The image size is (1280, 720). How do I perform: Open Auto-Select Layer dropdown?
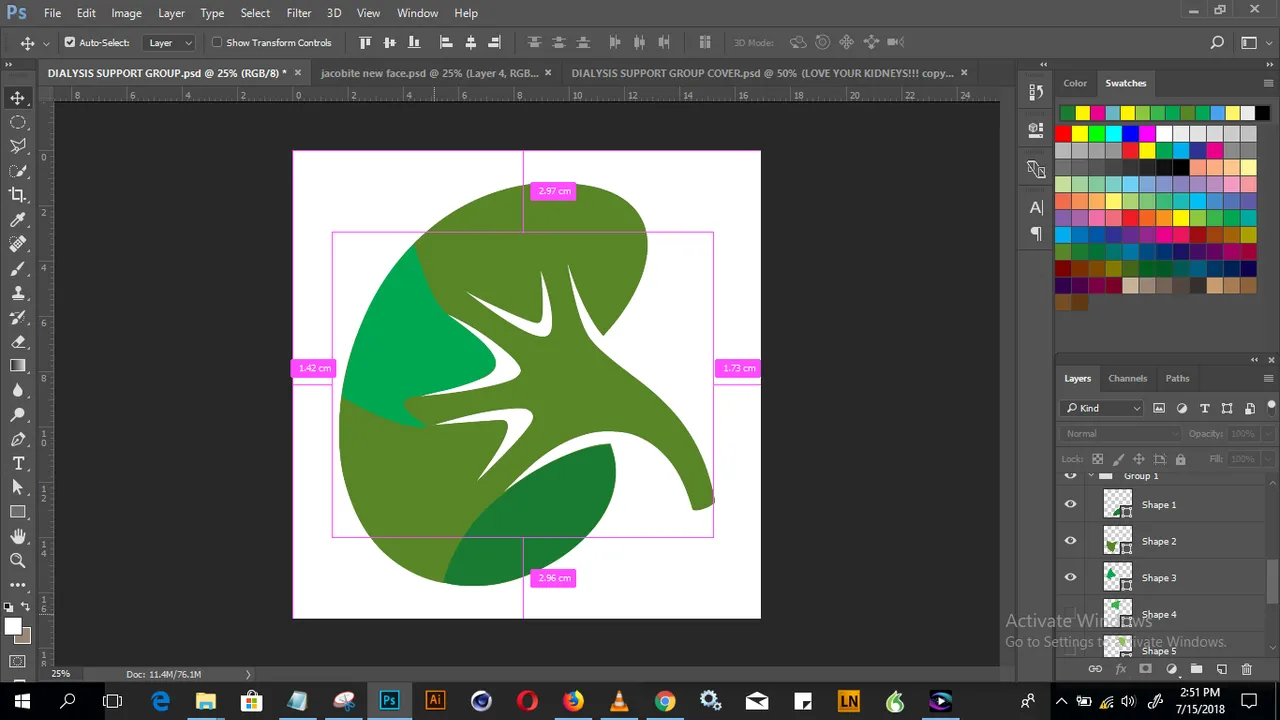[x=169, y=43]
